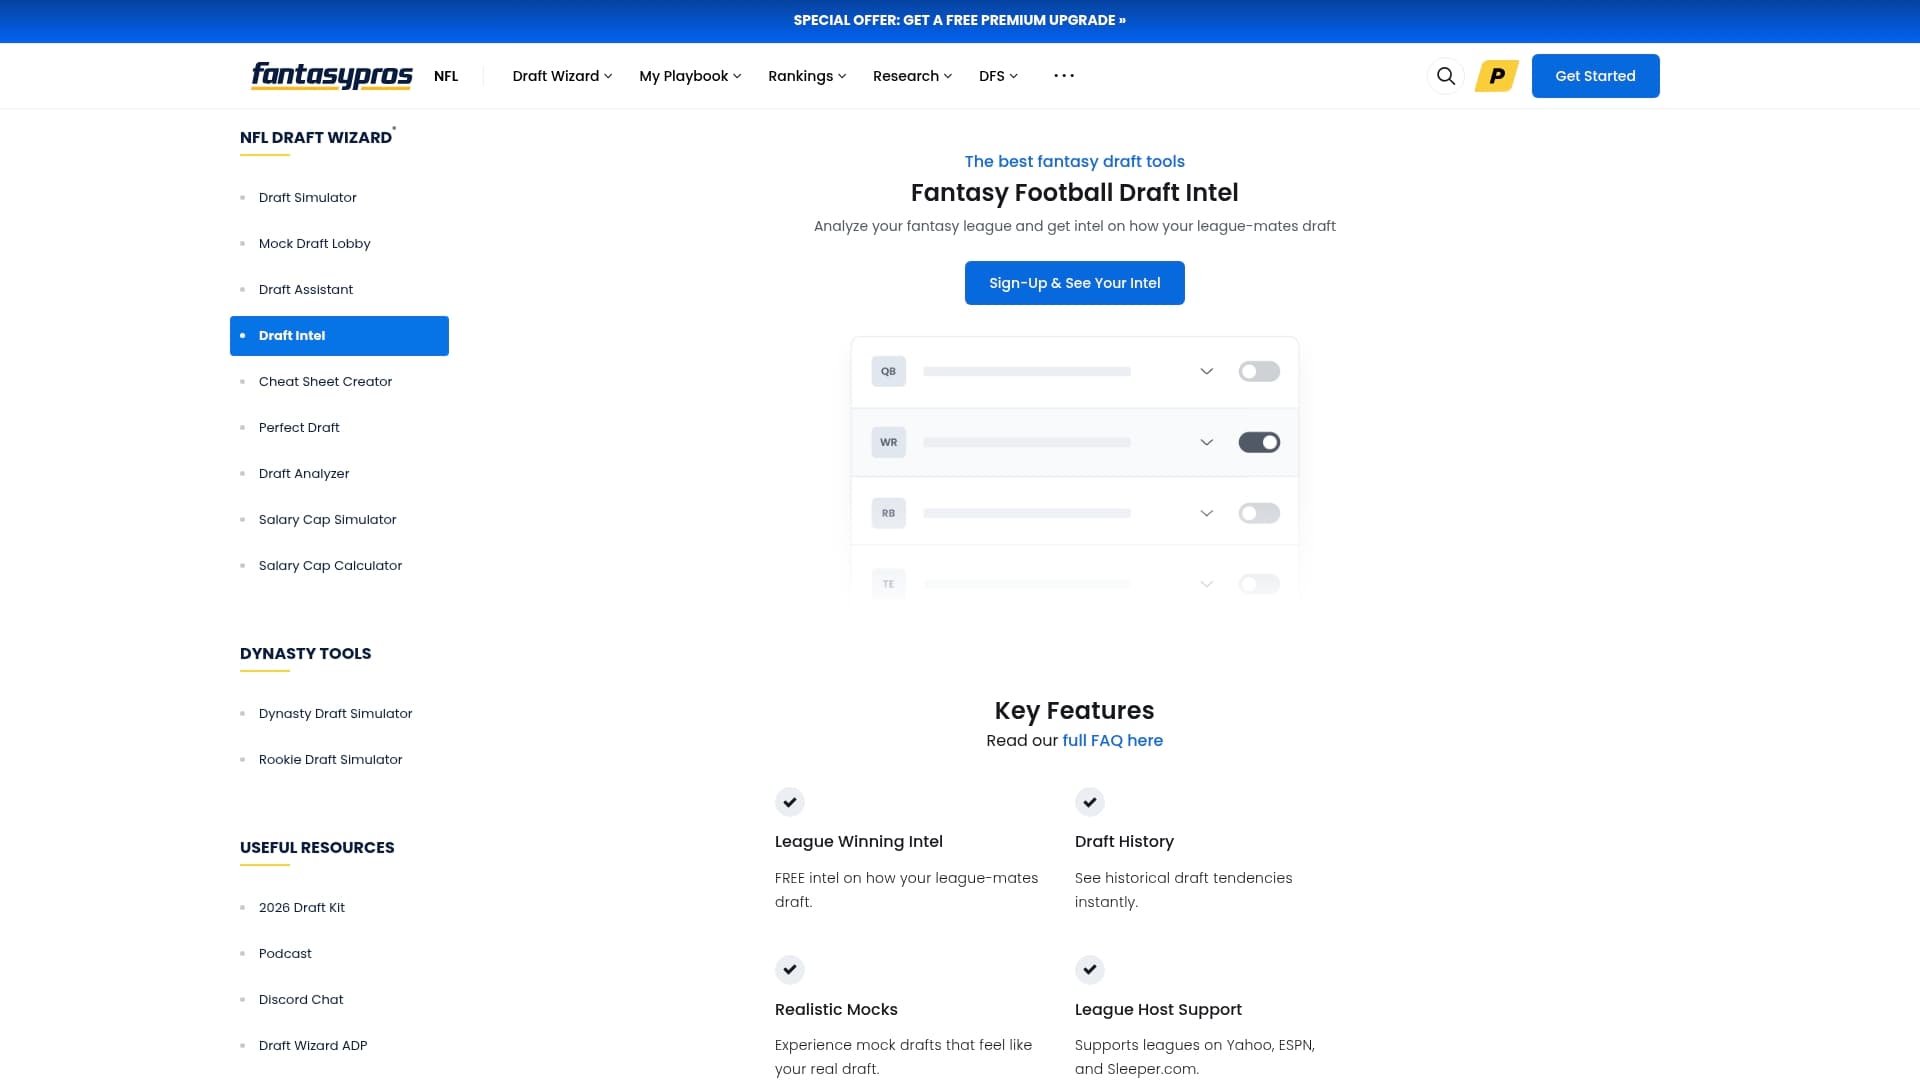Toggle the faded TE row switch
Viewport: 1920px width, 1080px height.
point(1259,584)
